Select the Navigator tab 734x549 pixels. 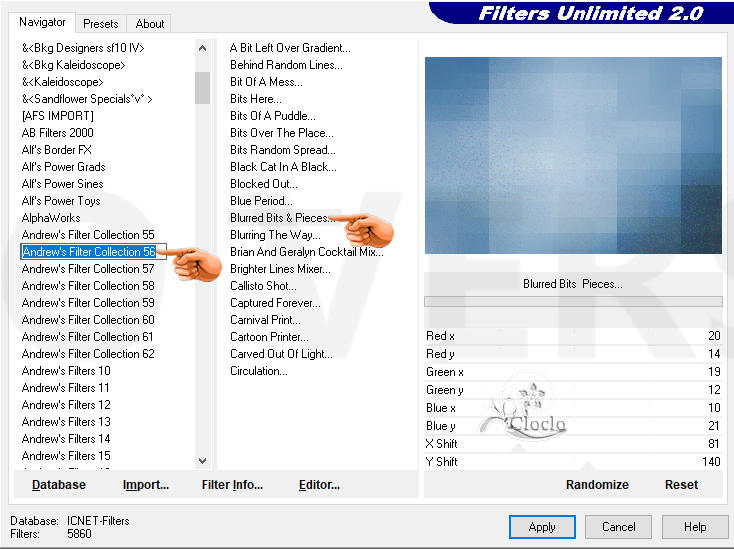pyautogui.click(x=42, y=22)
